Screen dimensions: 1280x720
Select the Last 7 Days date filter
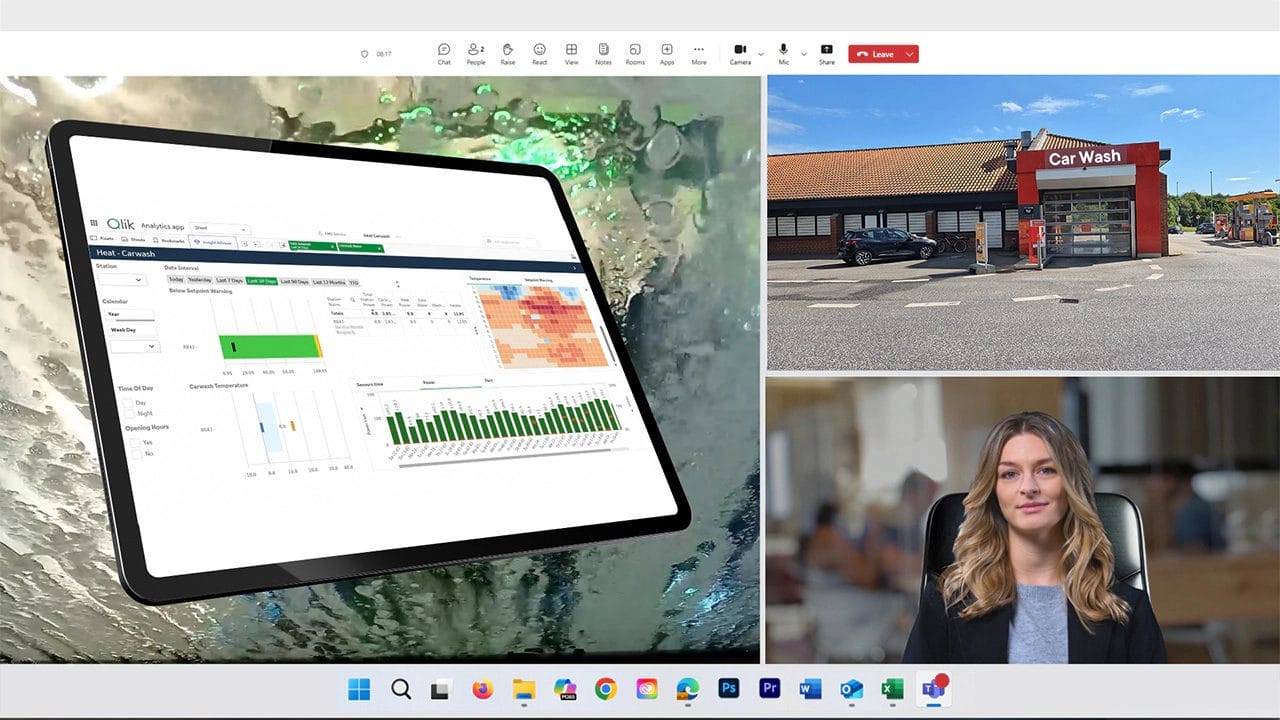pyautogui.click(x=229, y=280)
